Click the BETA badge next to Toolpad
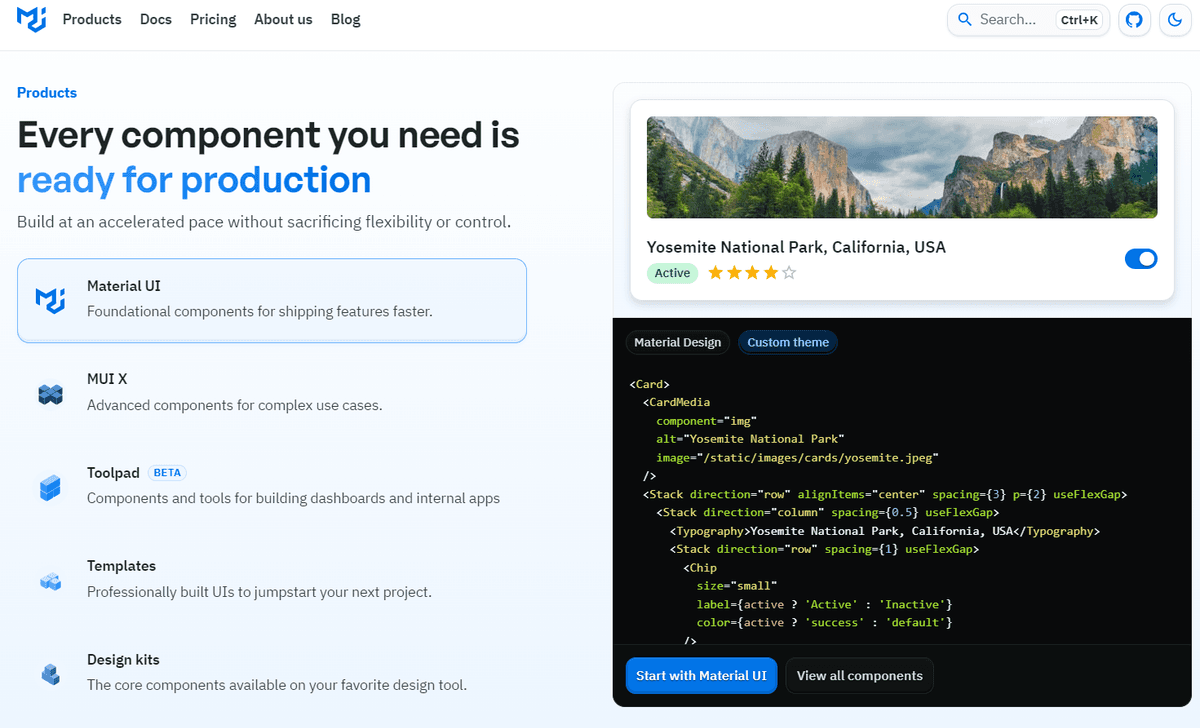This screenshot has width=1200, height=728. [167, 473]
